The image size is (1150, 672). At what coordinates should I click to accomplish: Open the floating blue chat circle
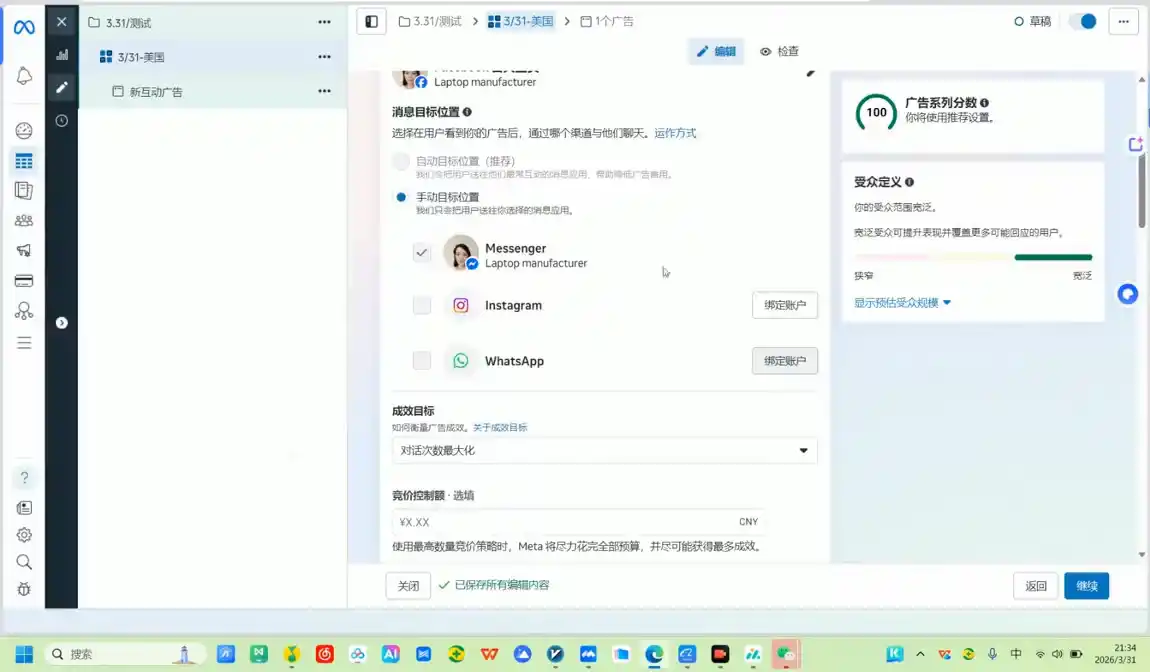1127,294
